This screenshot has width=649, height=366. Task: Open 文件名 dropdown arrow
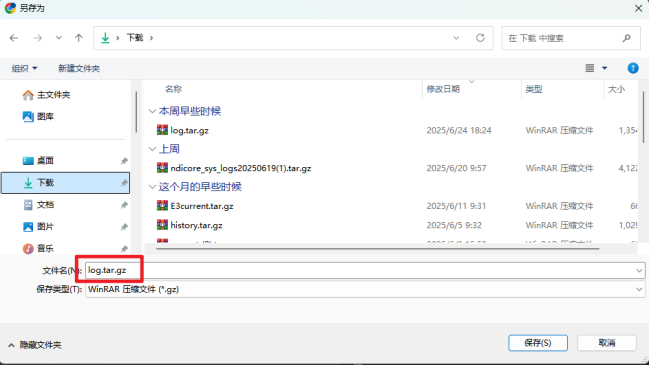pos(639,270)
